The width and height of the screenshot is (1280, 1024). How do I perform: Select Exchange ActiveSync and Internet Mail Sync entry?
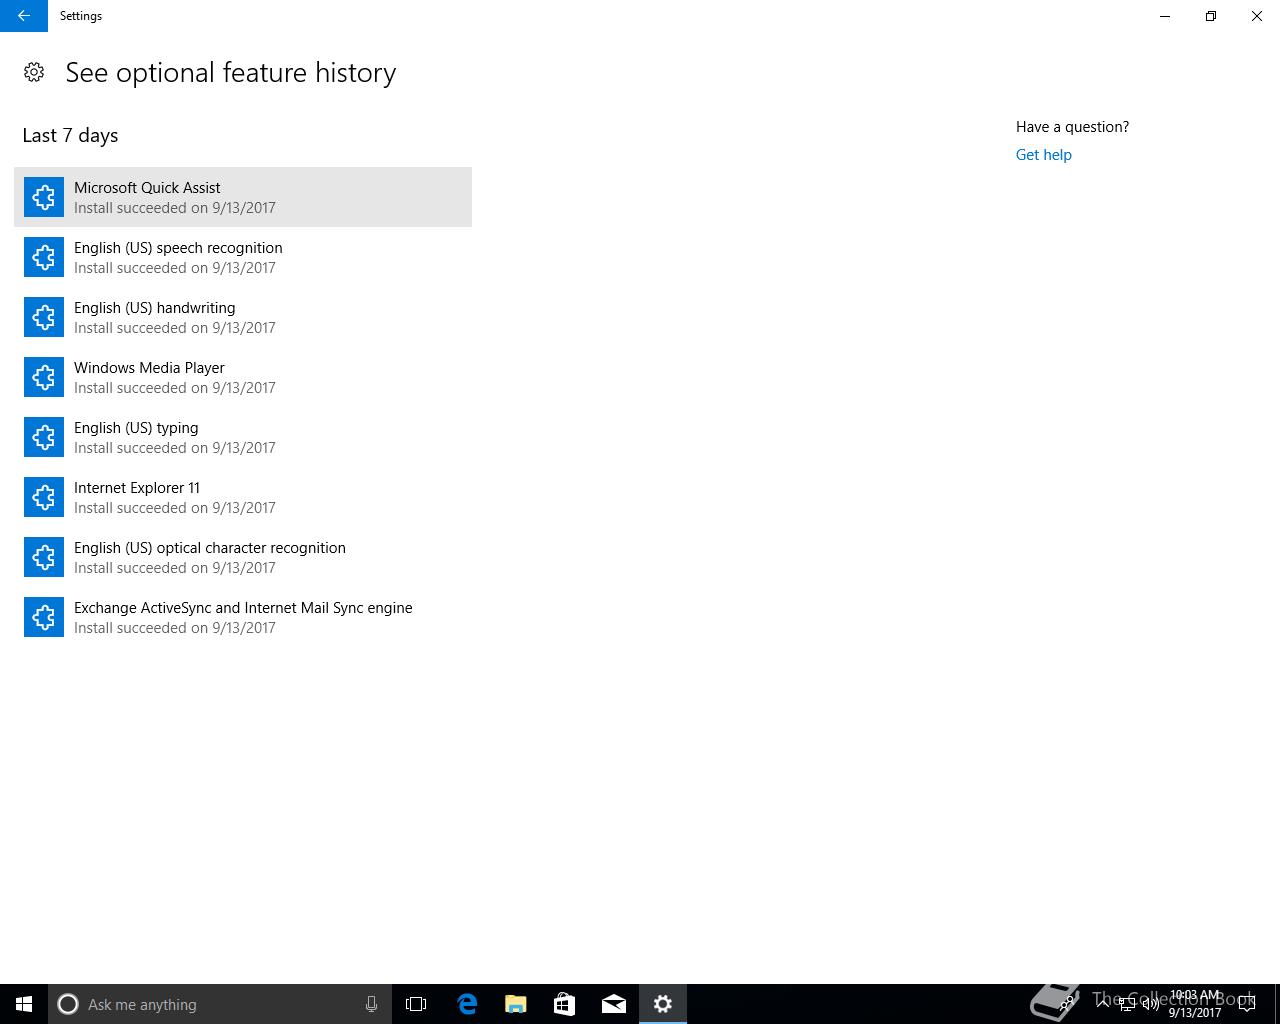[243, 617]
